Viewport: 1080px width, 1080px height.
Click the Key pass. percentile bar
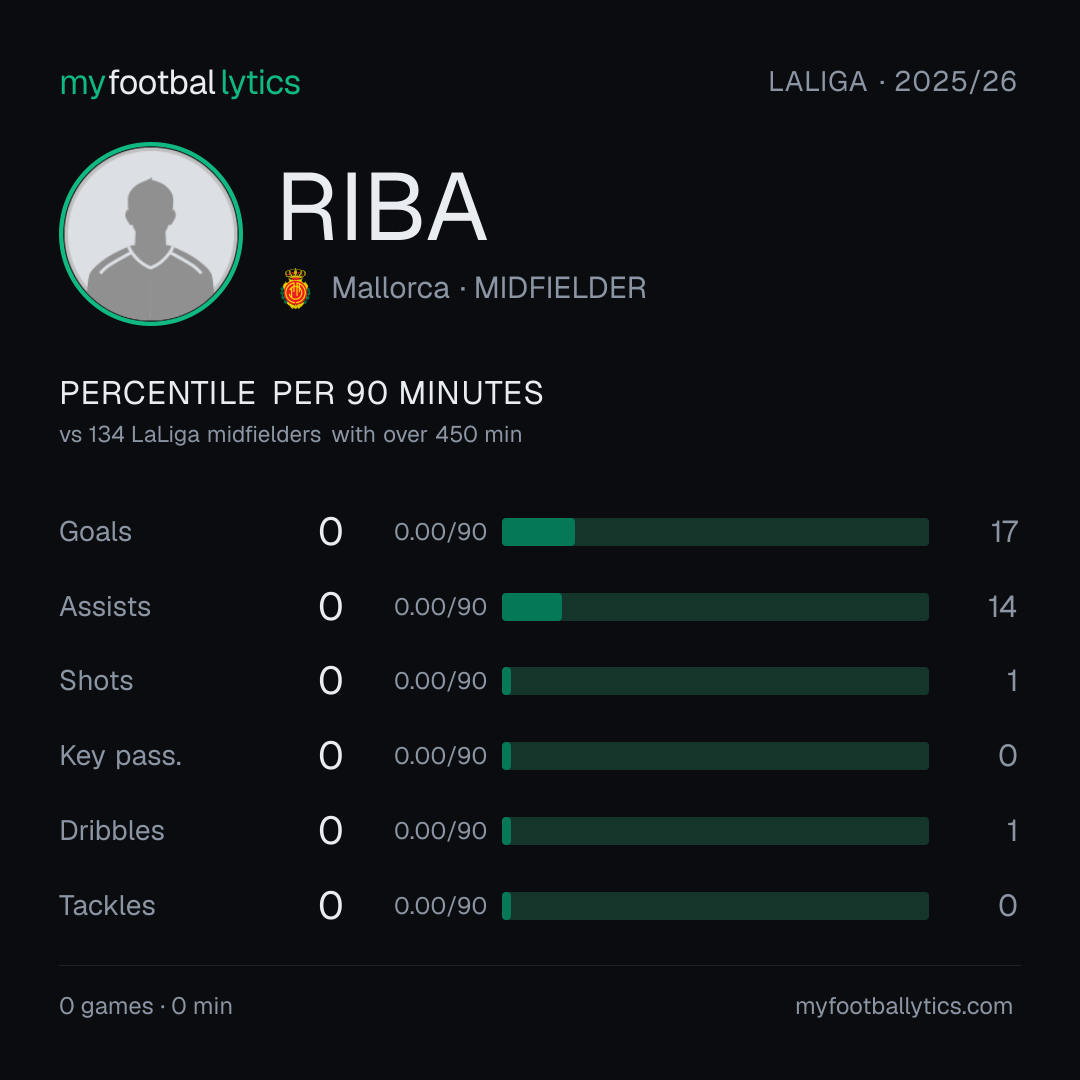715,756
